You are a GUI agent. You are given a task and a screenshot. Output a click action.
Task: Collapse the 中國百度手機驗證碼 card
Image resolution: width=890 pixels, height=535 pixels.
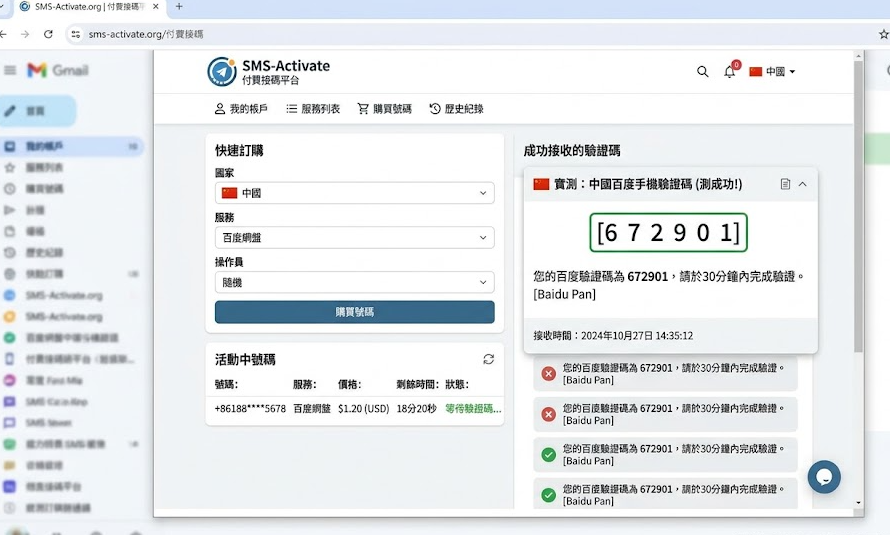point(803,184)
